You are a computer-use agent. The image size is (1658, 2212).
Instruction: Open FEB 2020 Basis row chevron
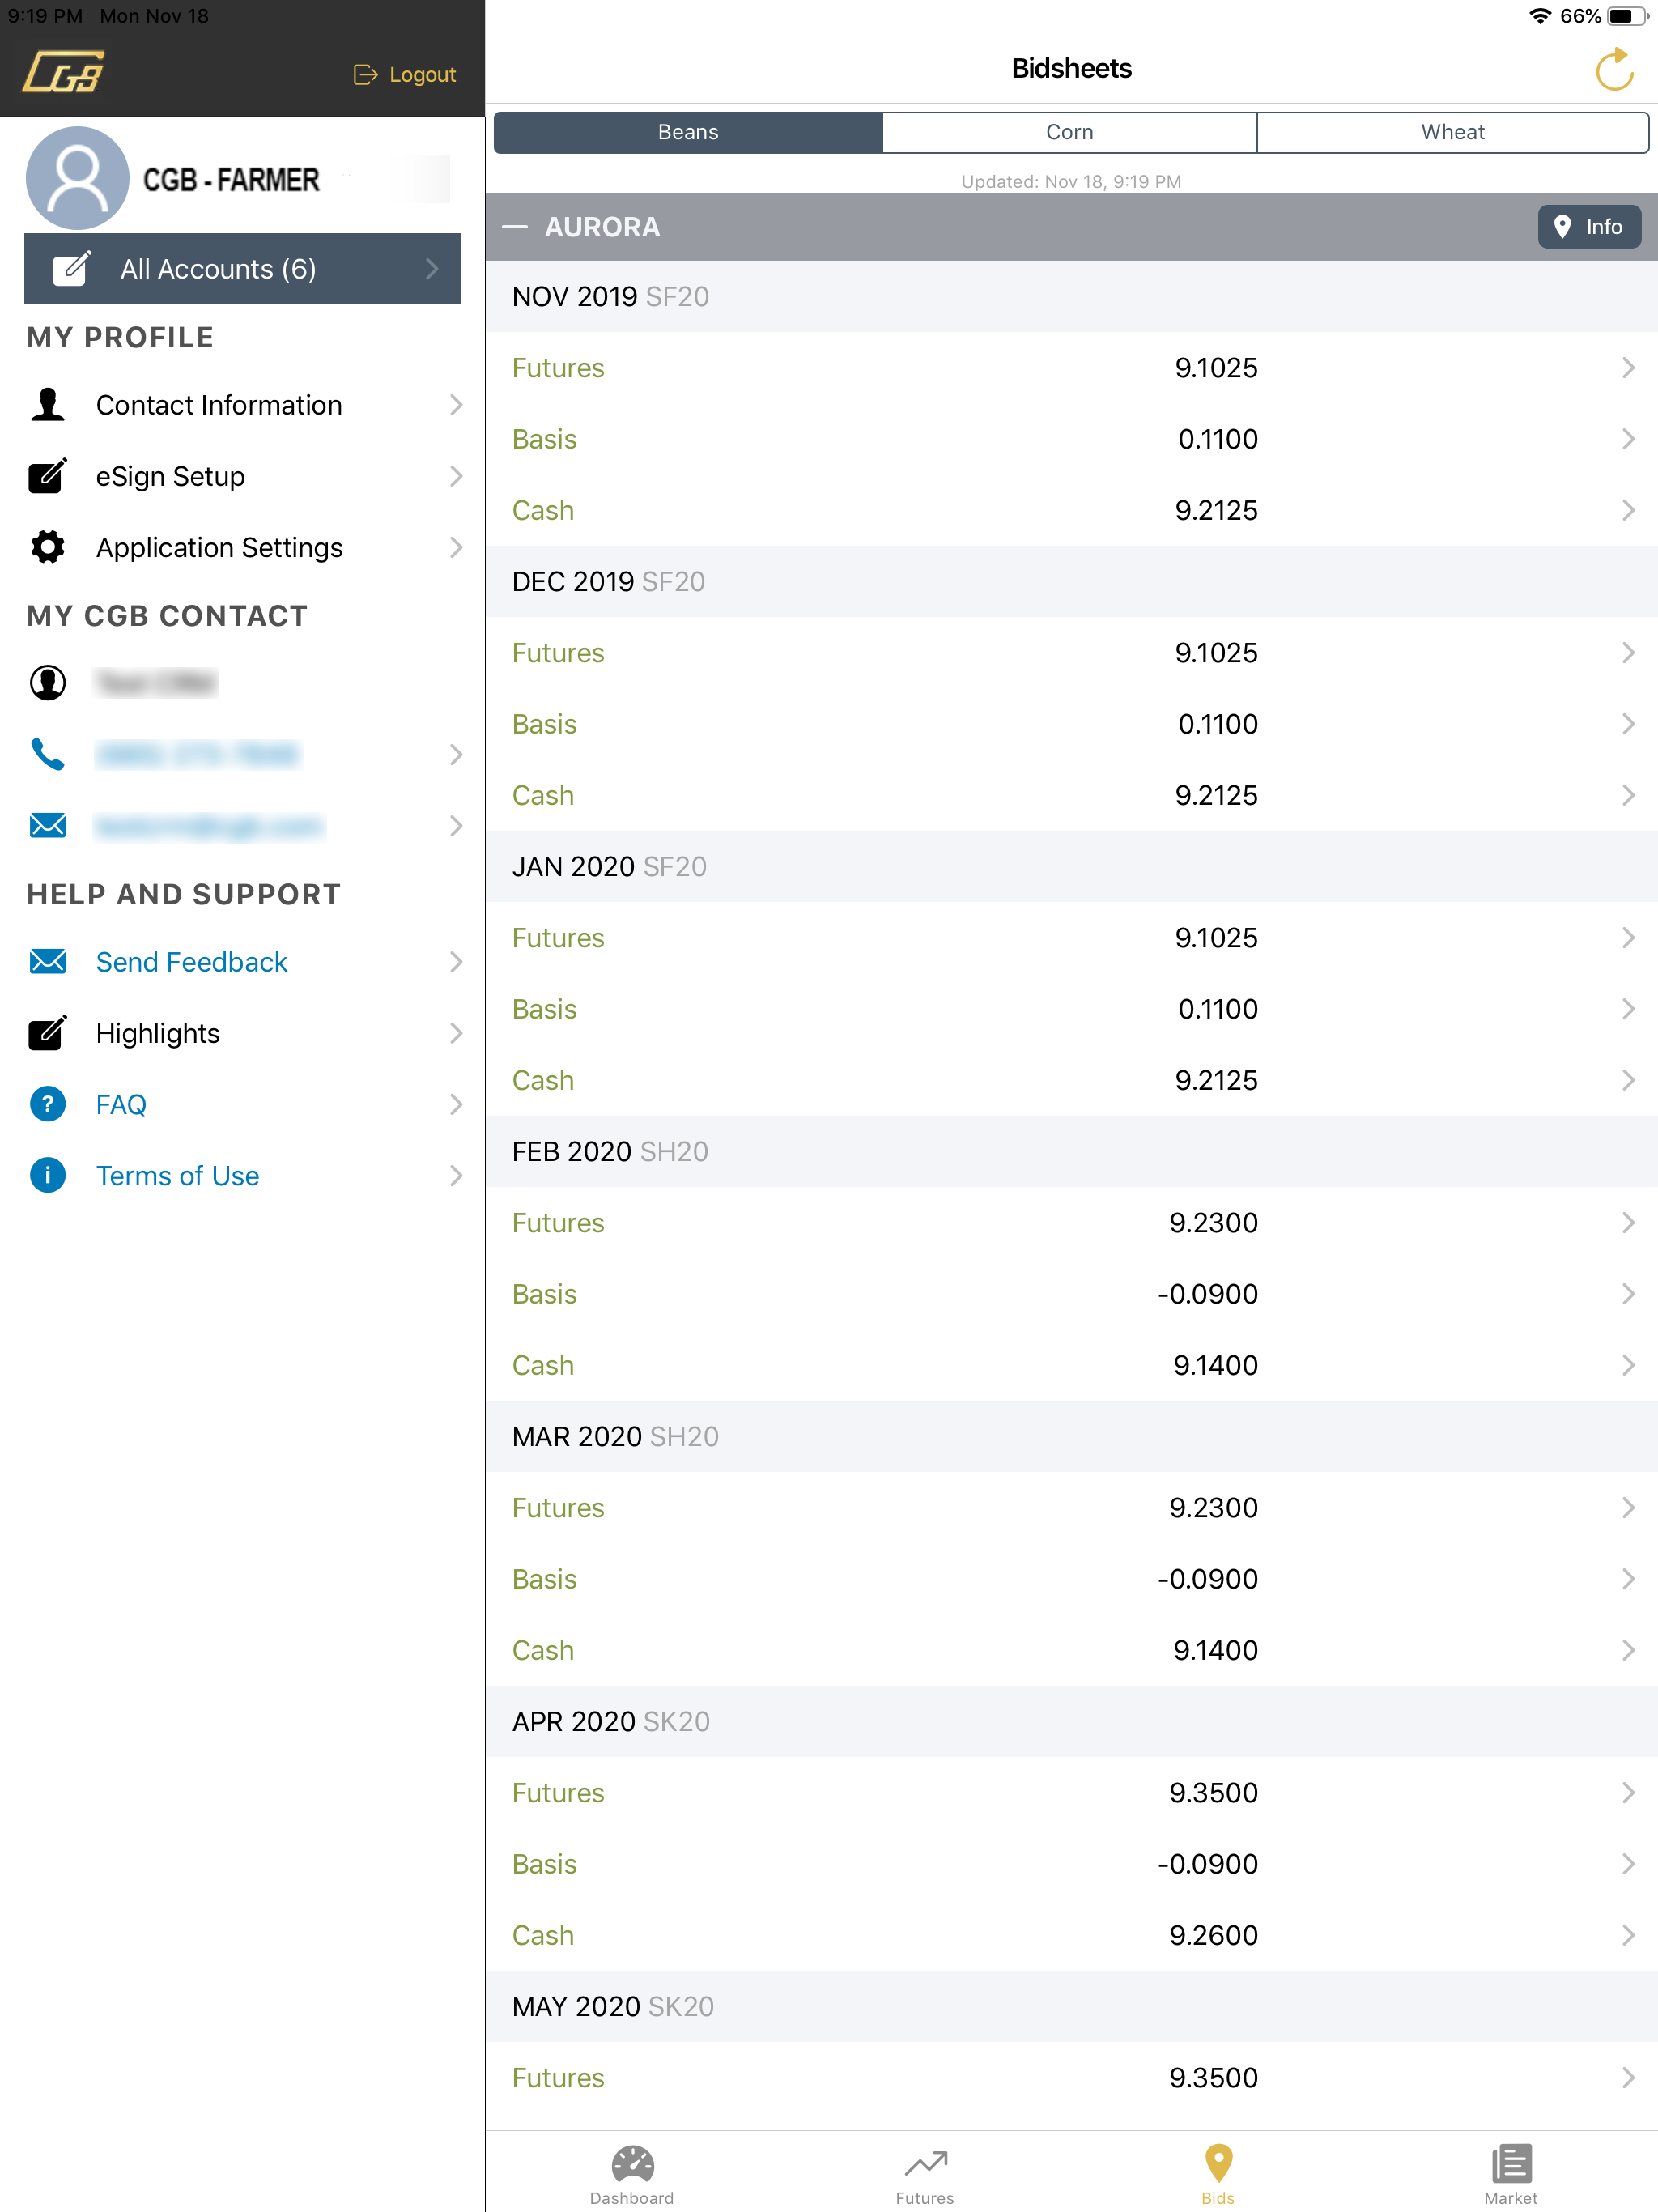(1627, 1294)
